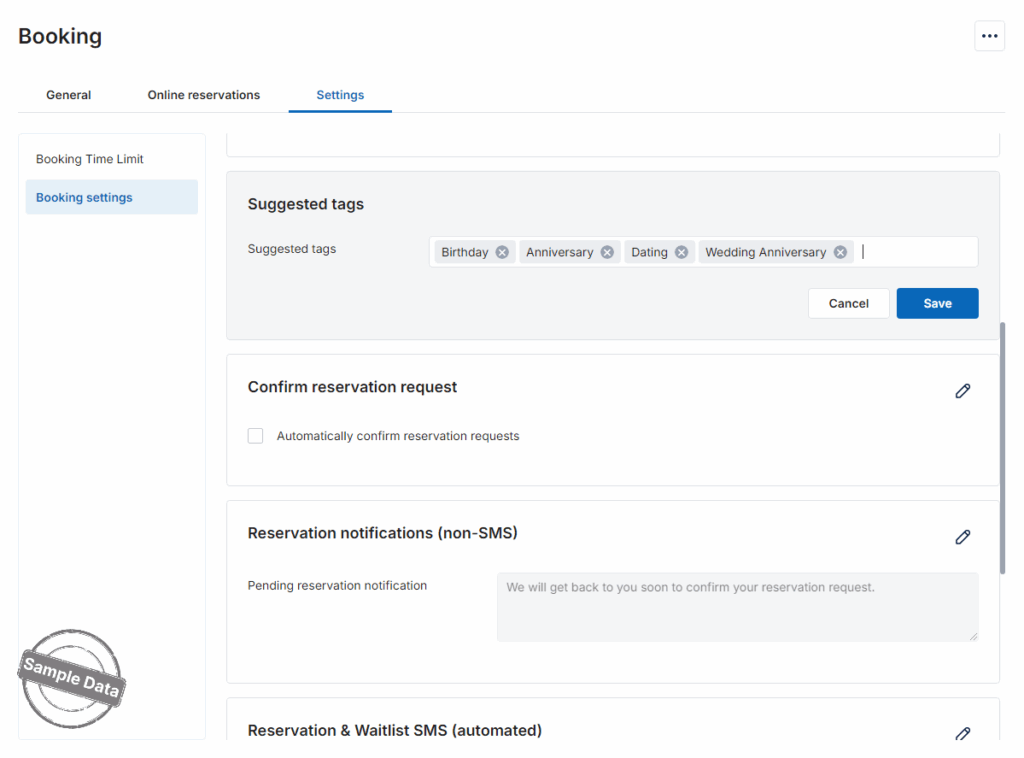Save the suggested tags

(937, 303)
